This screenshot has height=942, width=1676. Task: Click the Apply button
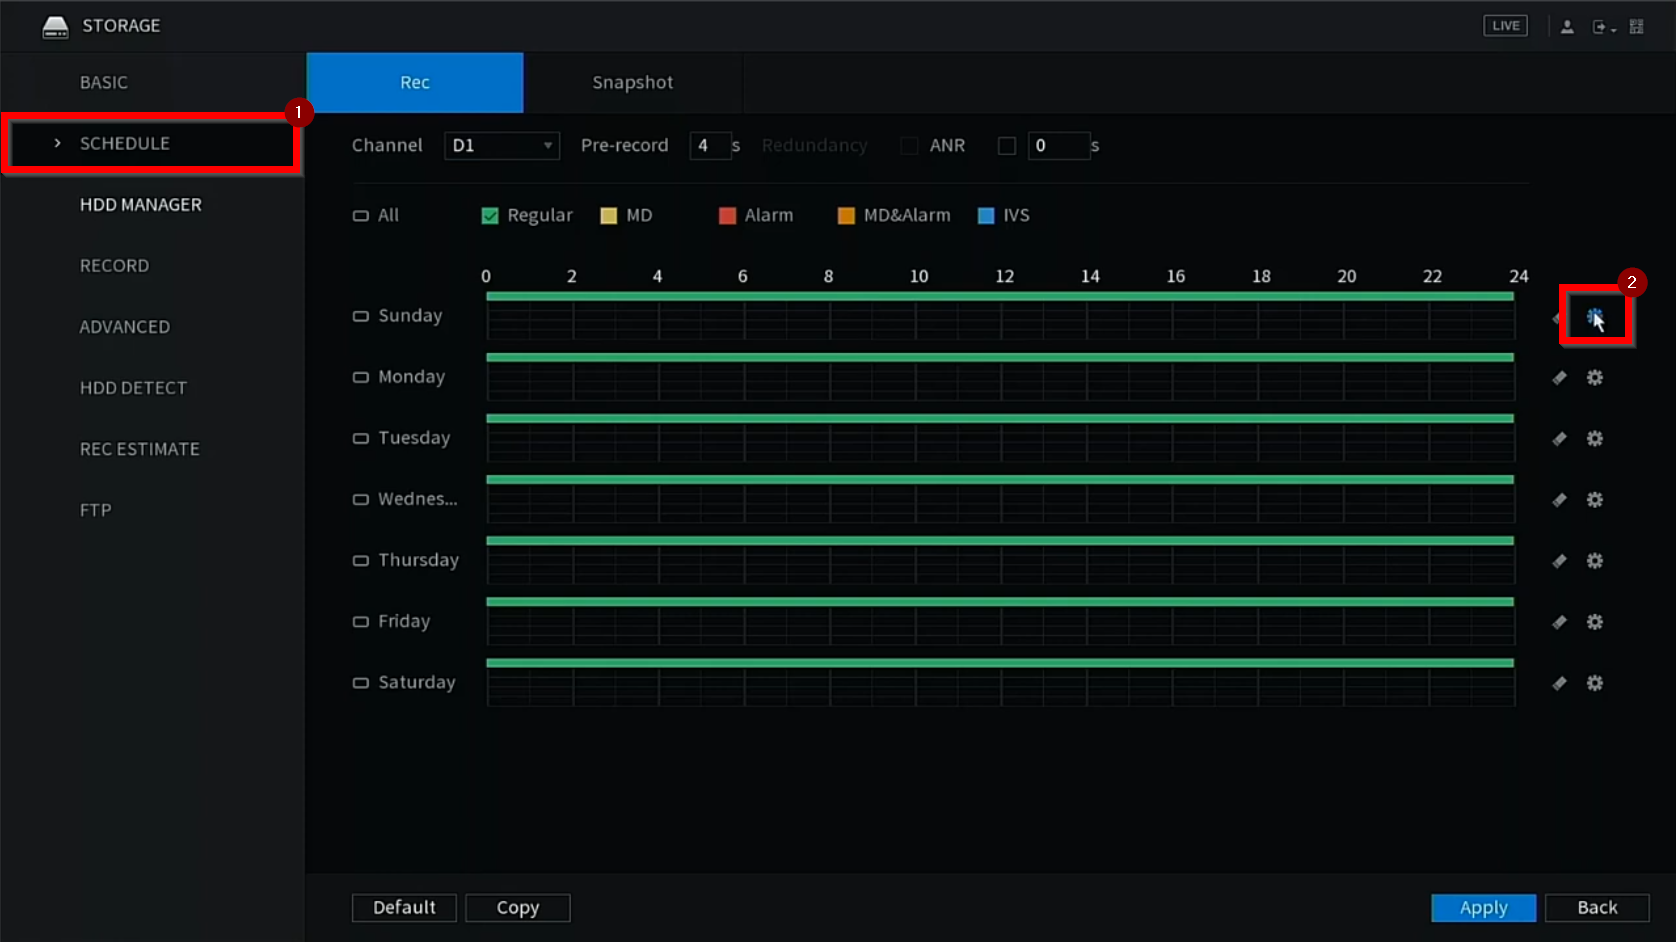tap(1483, 908)
